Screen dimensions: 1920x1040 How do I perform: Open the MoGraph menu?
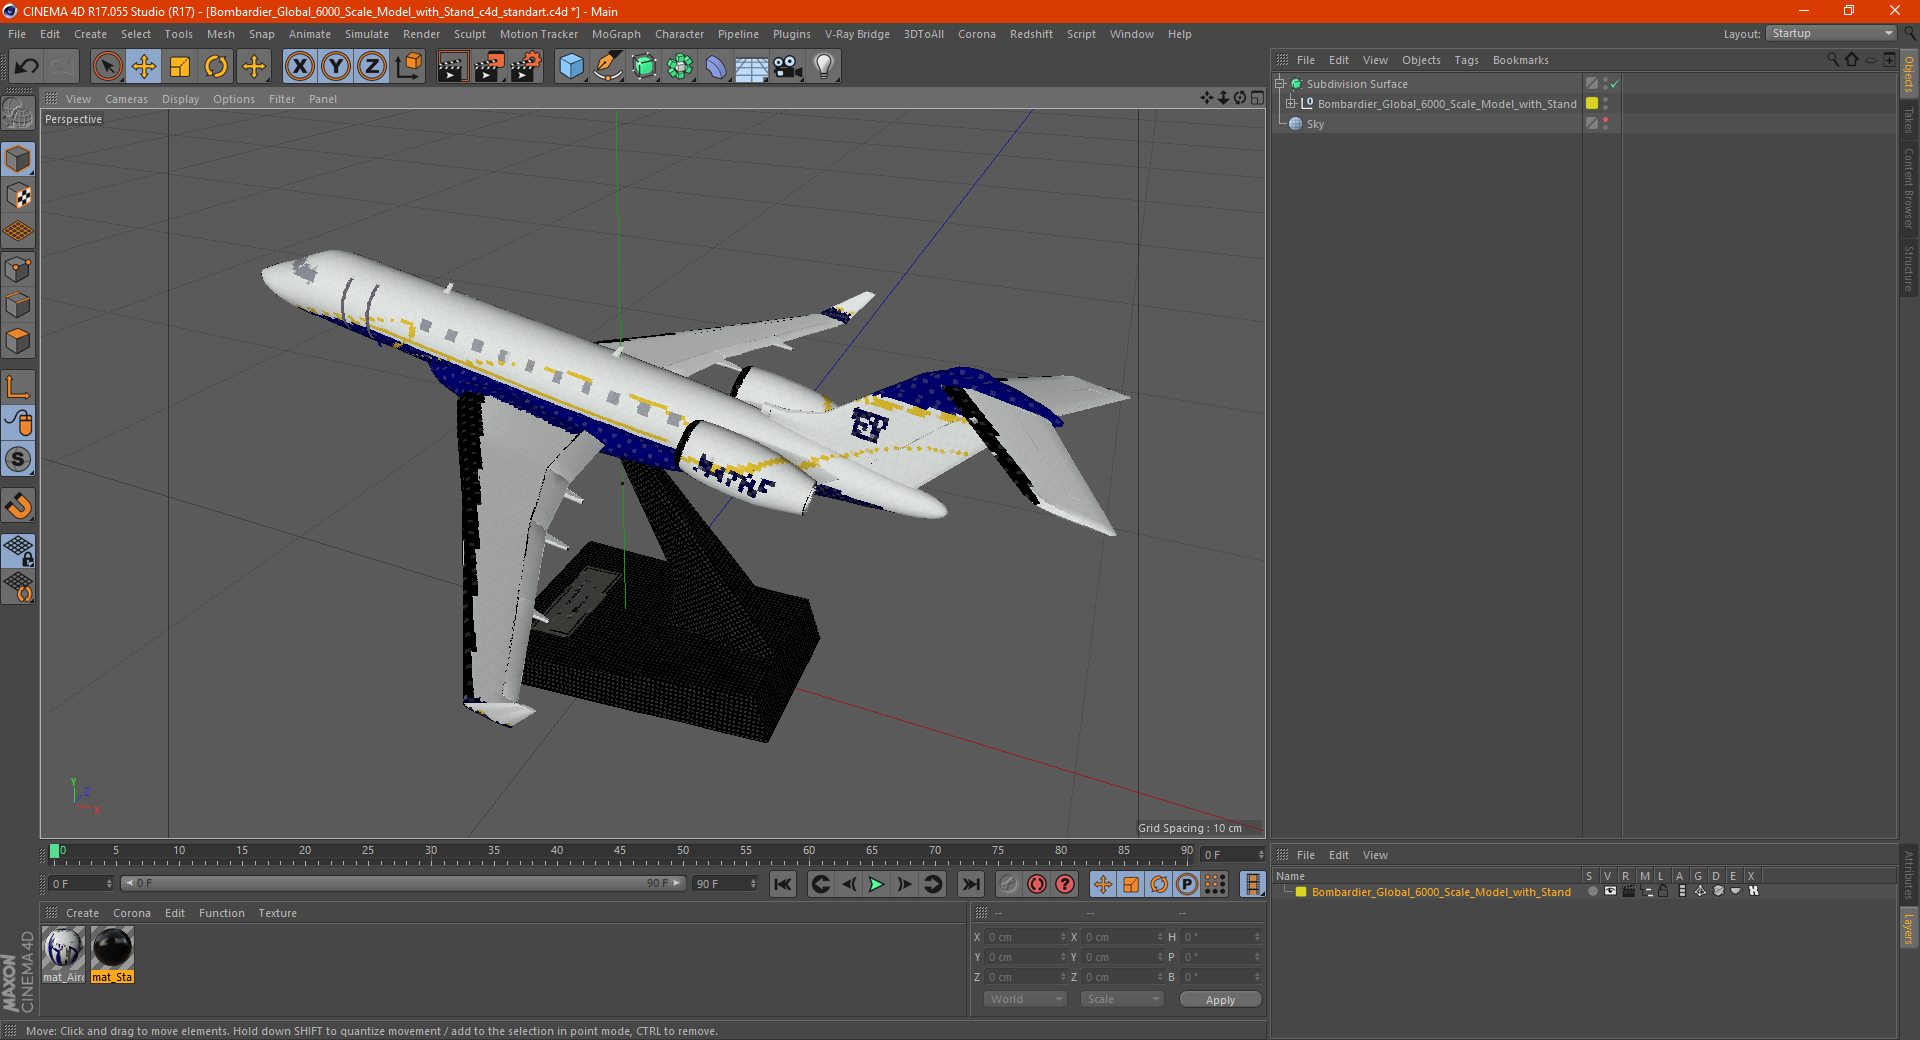tap(616, 34)
